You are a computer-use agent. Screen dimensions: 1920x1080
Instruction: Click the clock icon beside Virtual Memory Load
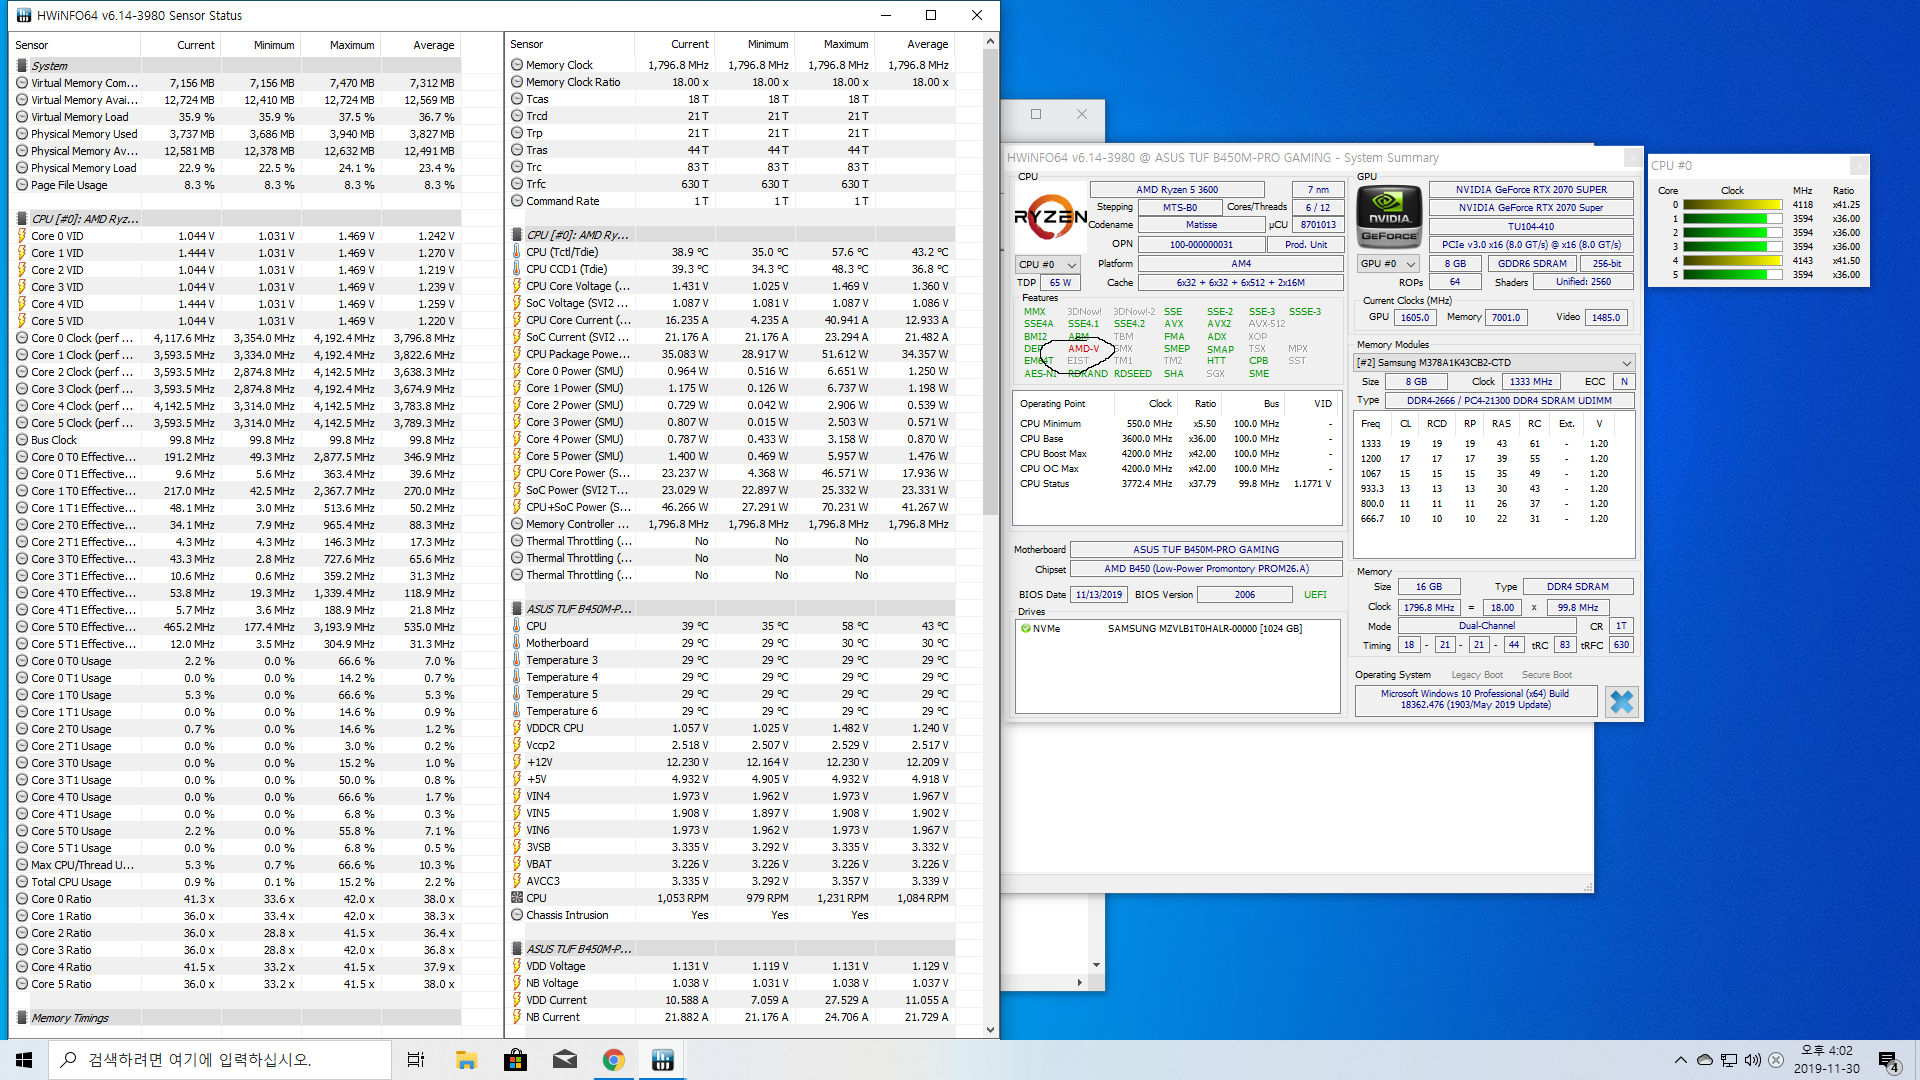[x=22, y=117]
